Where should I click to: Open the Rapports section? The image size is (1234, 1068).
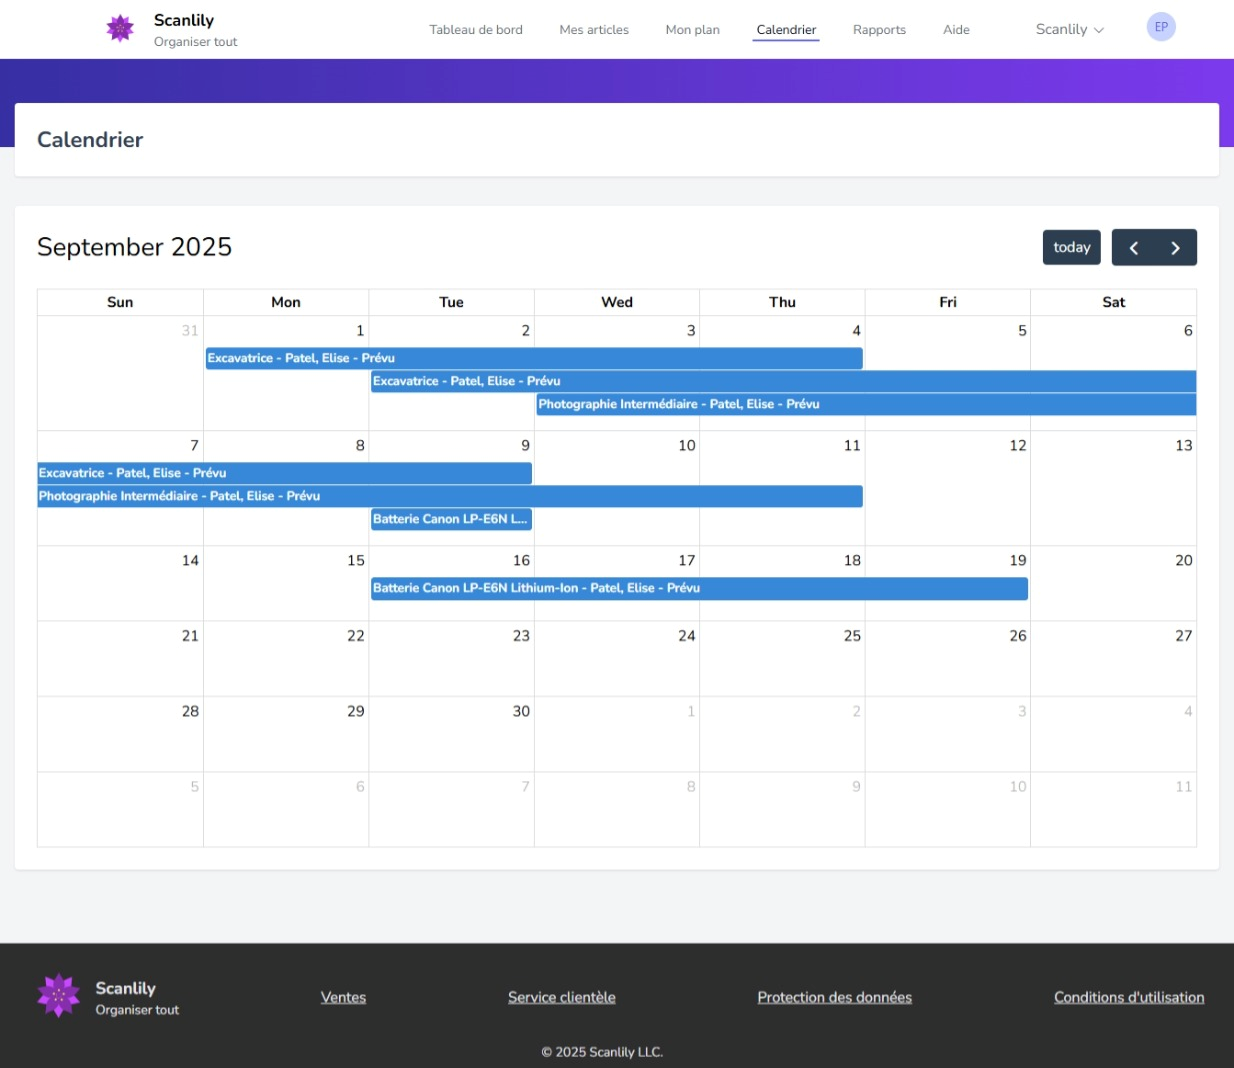(879, 29)
